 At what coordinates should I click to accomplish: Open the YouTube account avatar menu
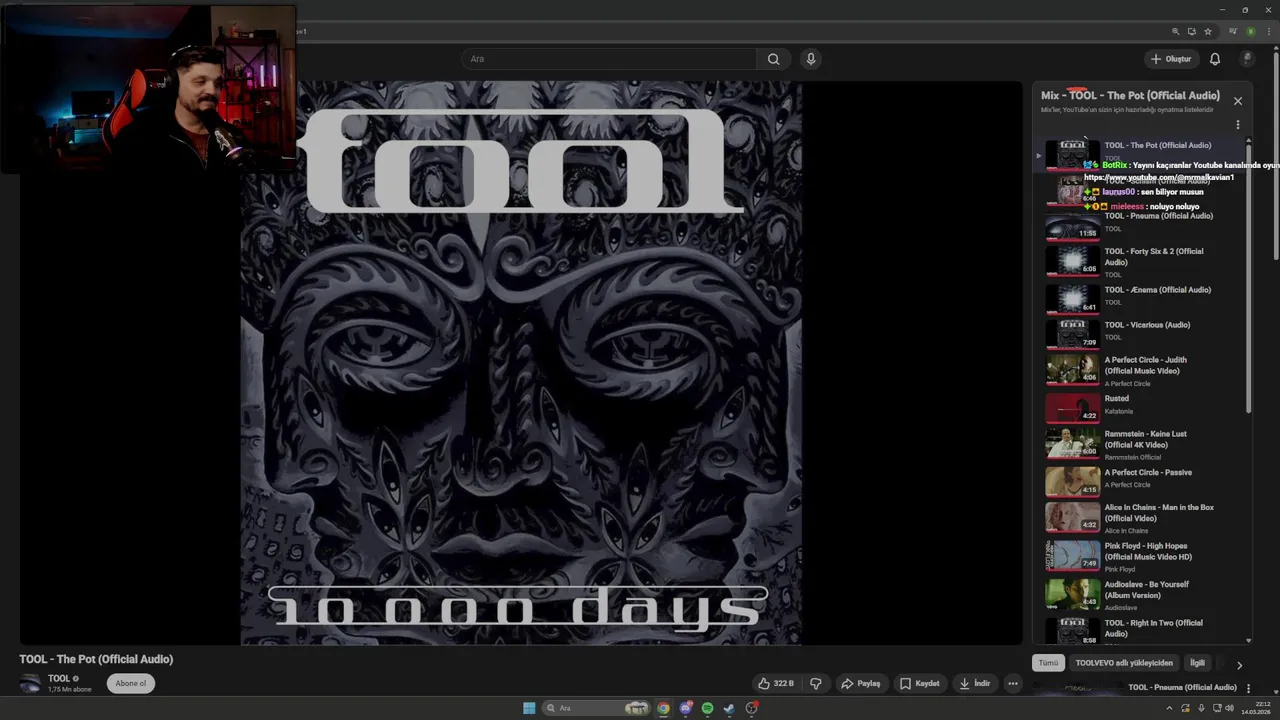coord(1247,59)
